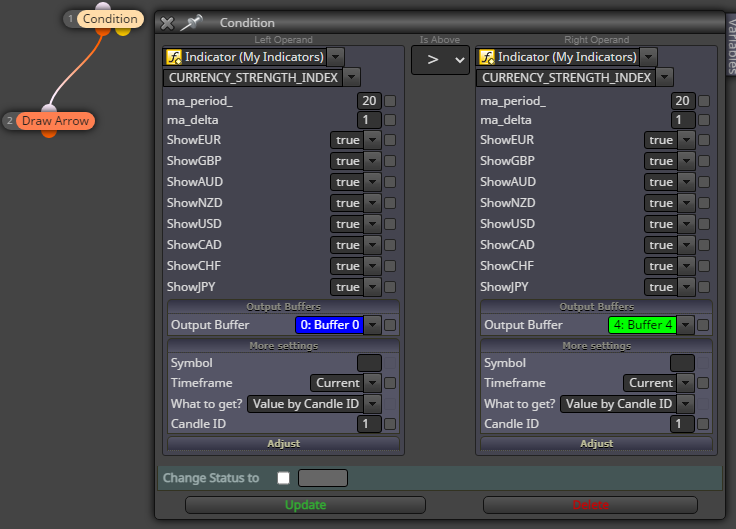Select the Condition node in the graph

coord(110,19)
